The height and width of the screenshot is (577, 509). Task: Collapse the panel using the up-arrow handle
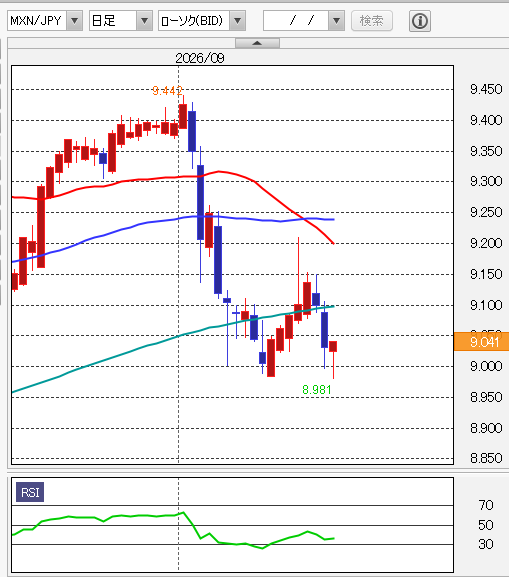pos(257,43)
